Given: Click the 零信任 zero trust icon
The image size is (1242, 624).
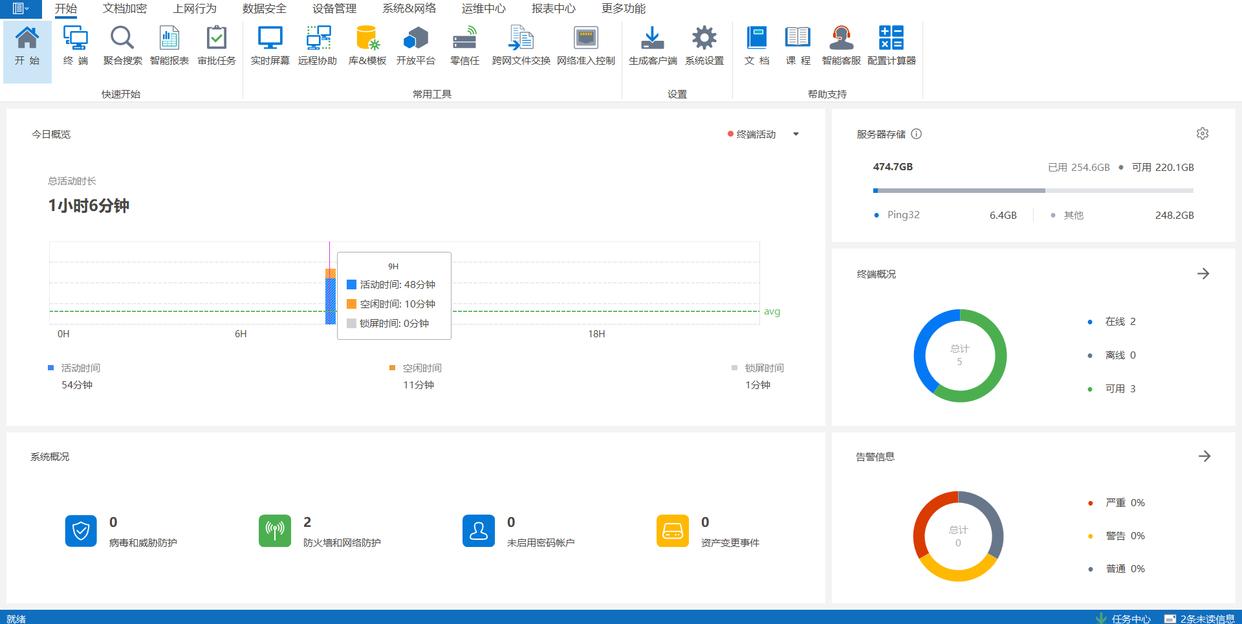Looking at the screenshot, I should click(464, 46).
